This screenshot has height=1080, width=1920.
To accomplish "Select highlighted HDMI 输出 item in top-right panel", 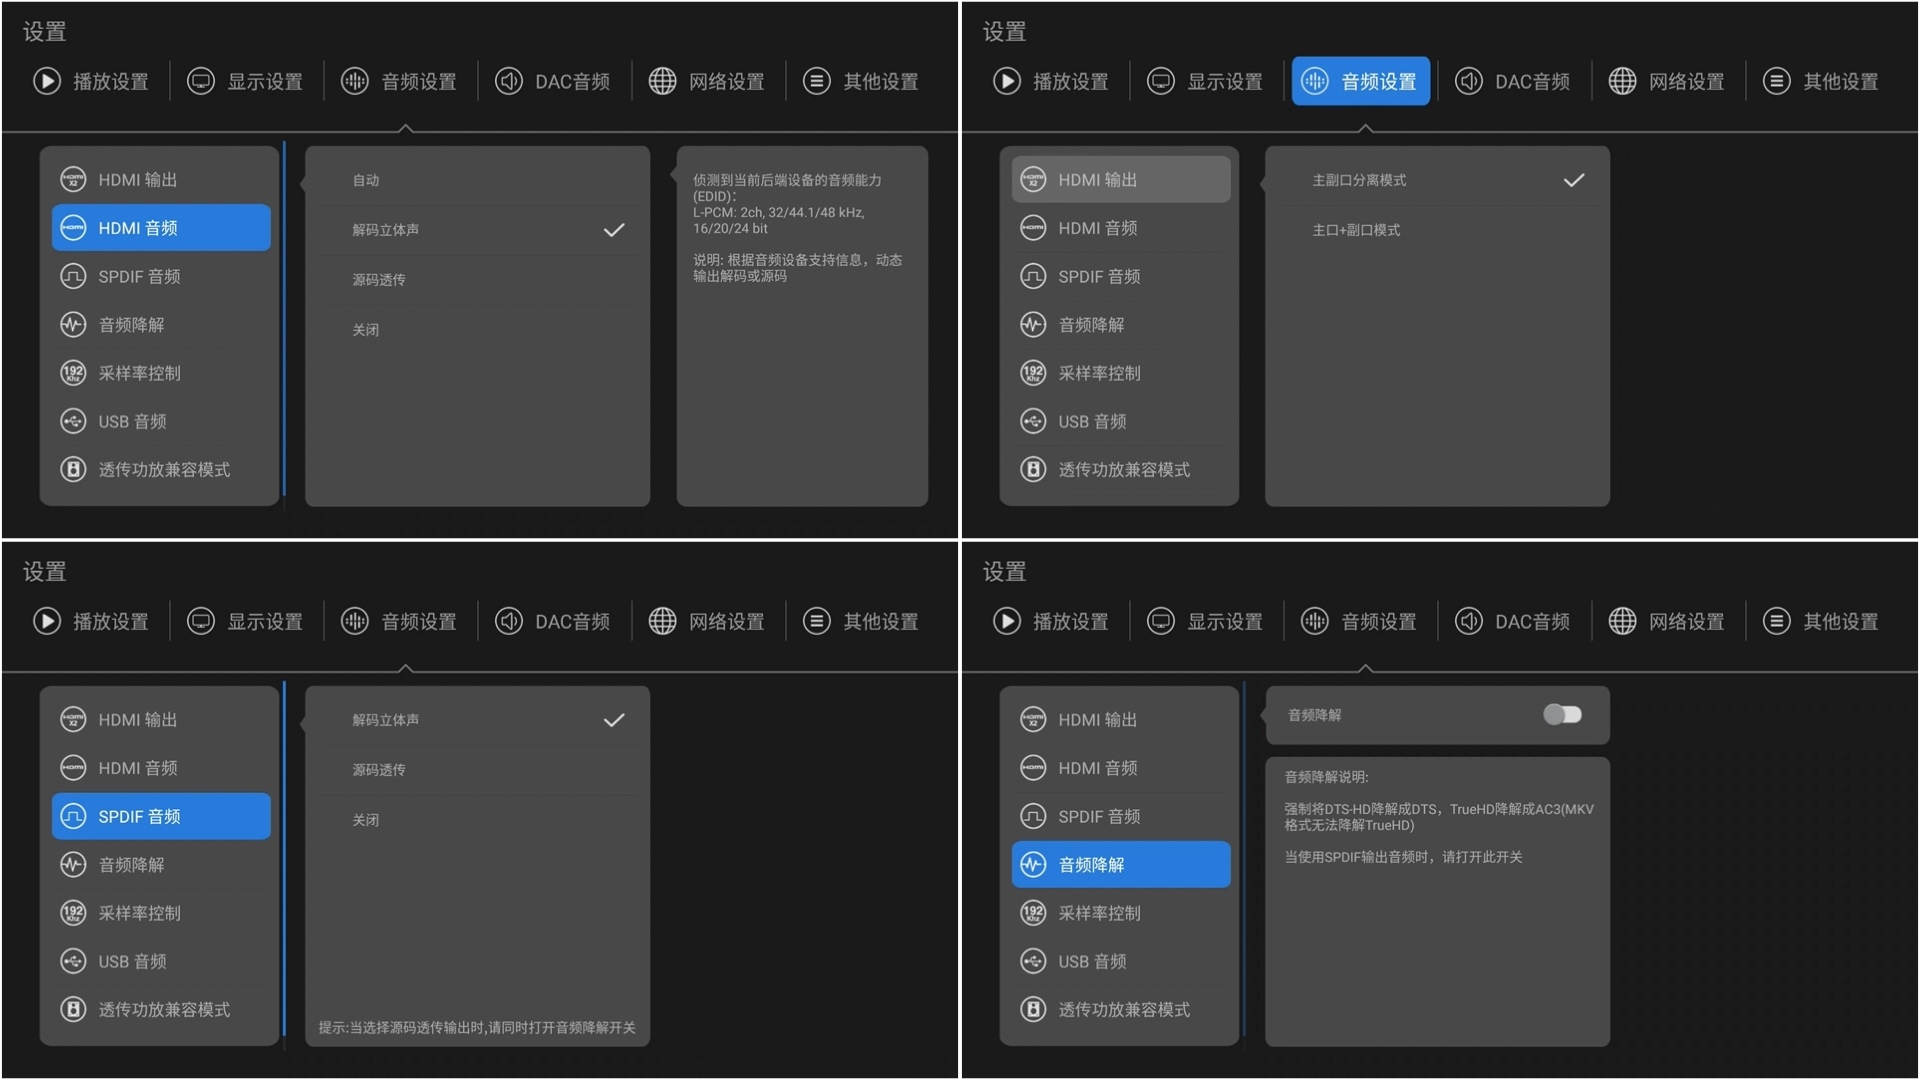I will (x=1121, y=180).
